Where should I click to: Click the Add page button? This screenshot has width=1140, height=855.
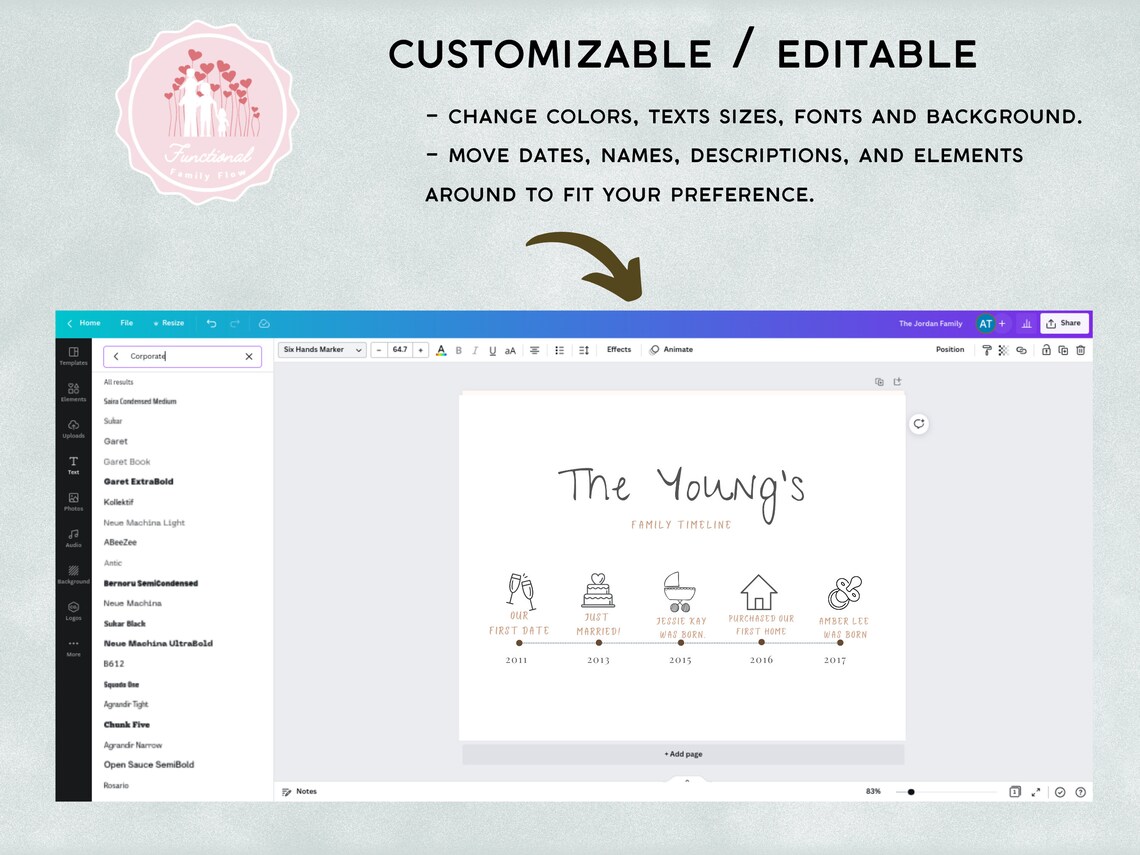click(683, 753)
